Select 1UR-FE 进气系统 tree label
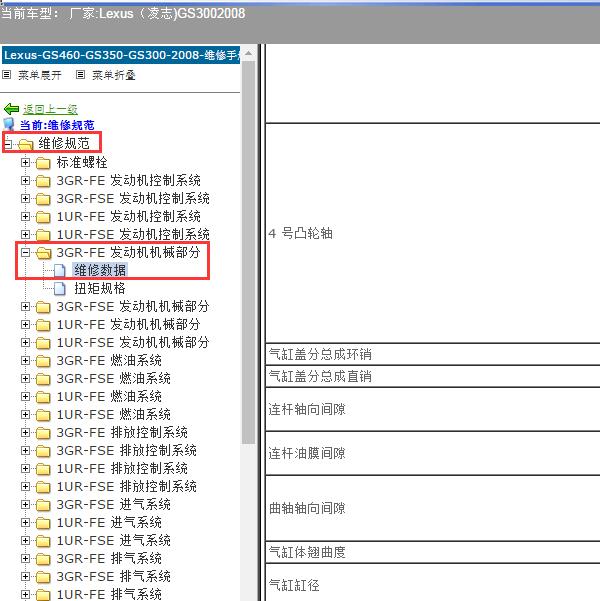600x601 pixels. [x=109, y=522]
